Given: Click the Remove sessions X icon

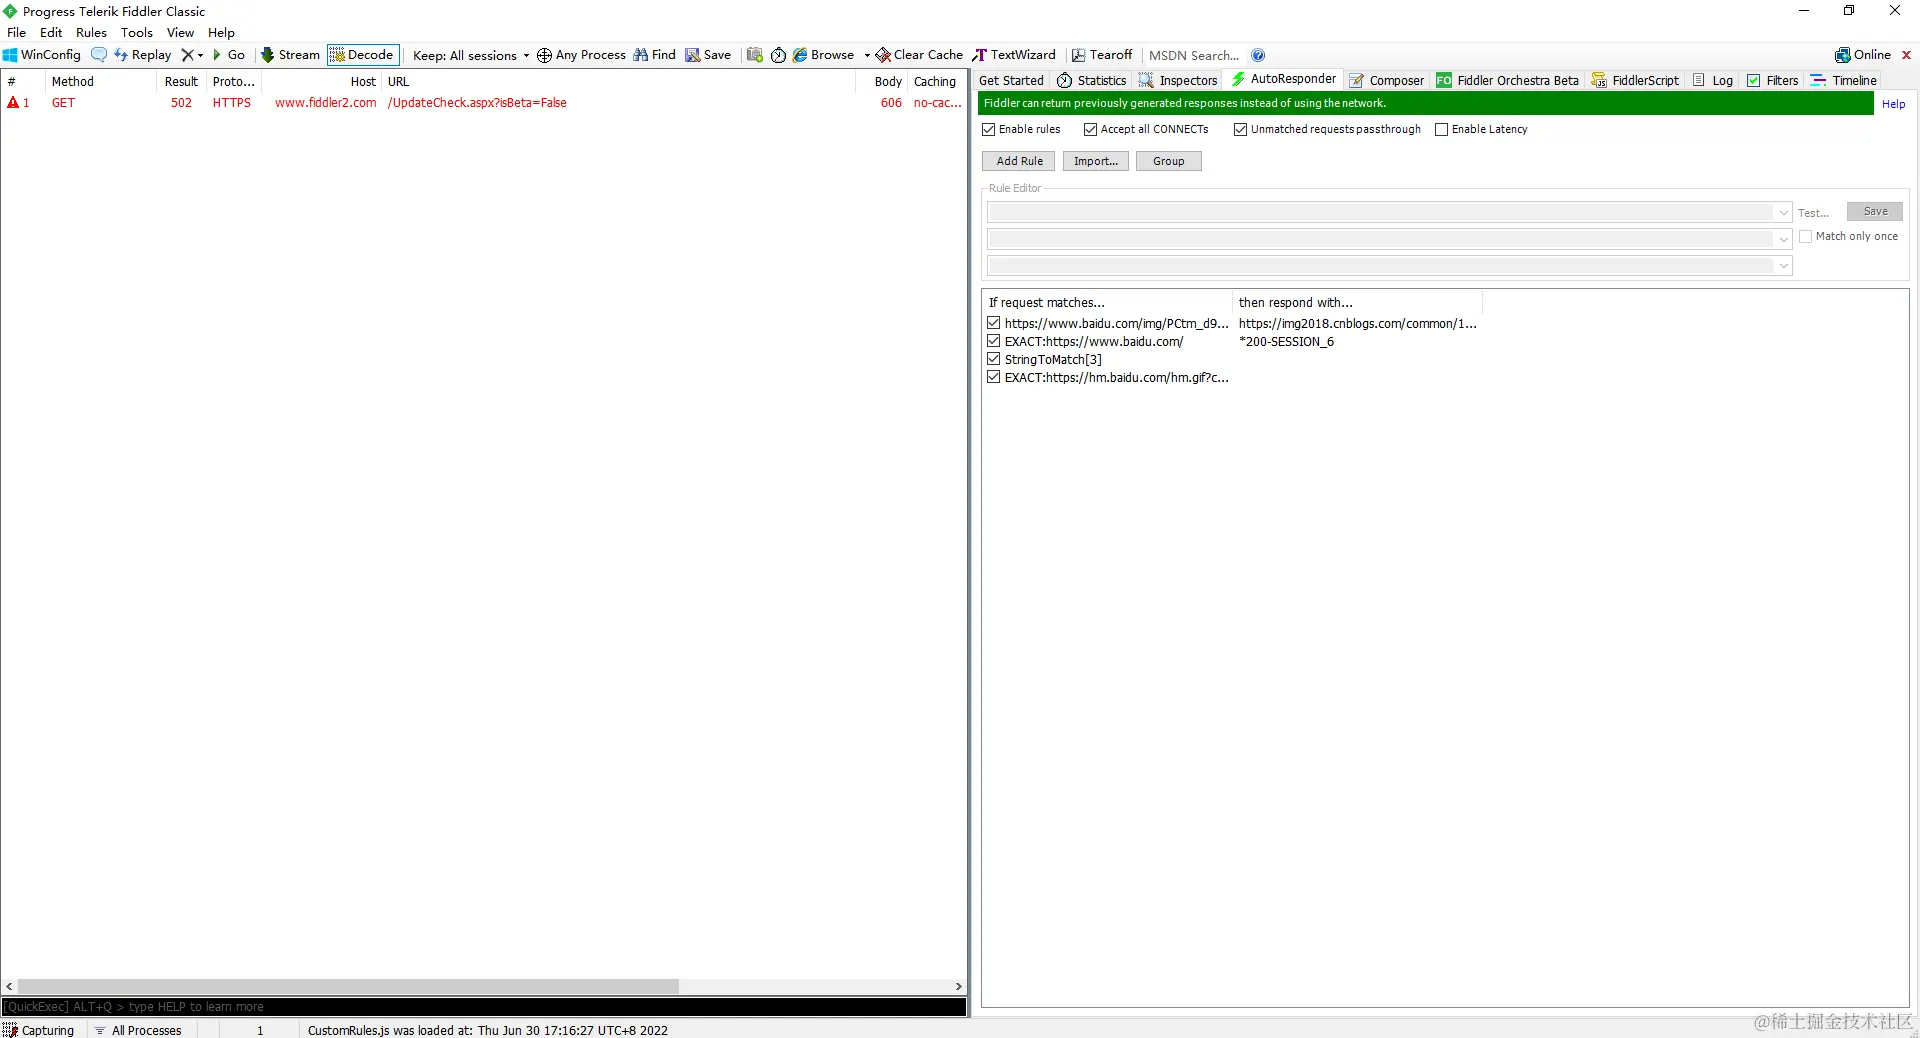Looking at the screenshot, I should click(x=187, y=55).
